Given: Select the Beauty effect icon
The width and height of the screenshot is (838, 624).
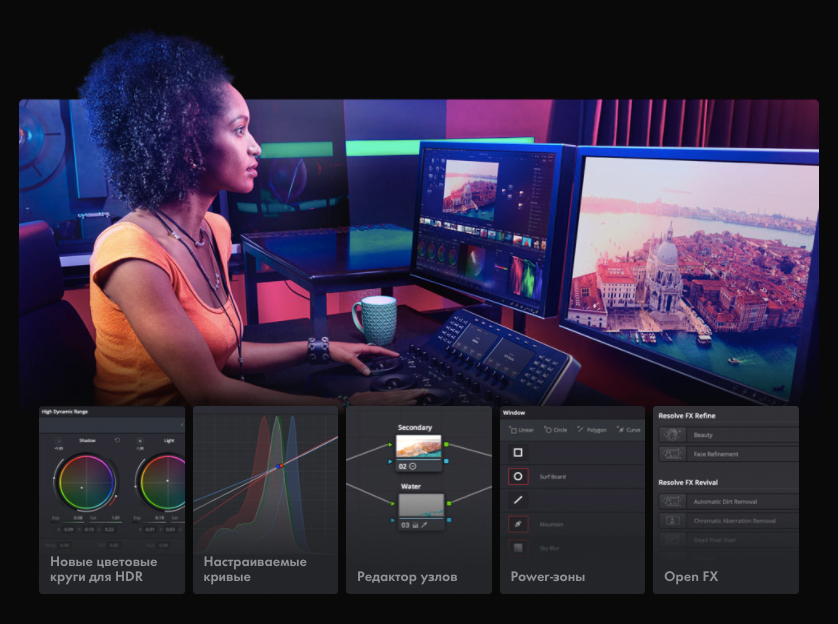Looking at the screenshot, I should 672,435.
